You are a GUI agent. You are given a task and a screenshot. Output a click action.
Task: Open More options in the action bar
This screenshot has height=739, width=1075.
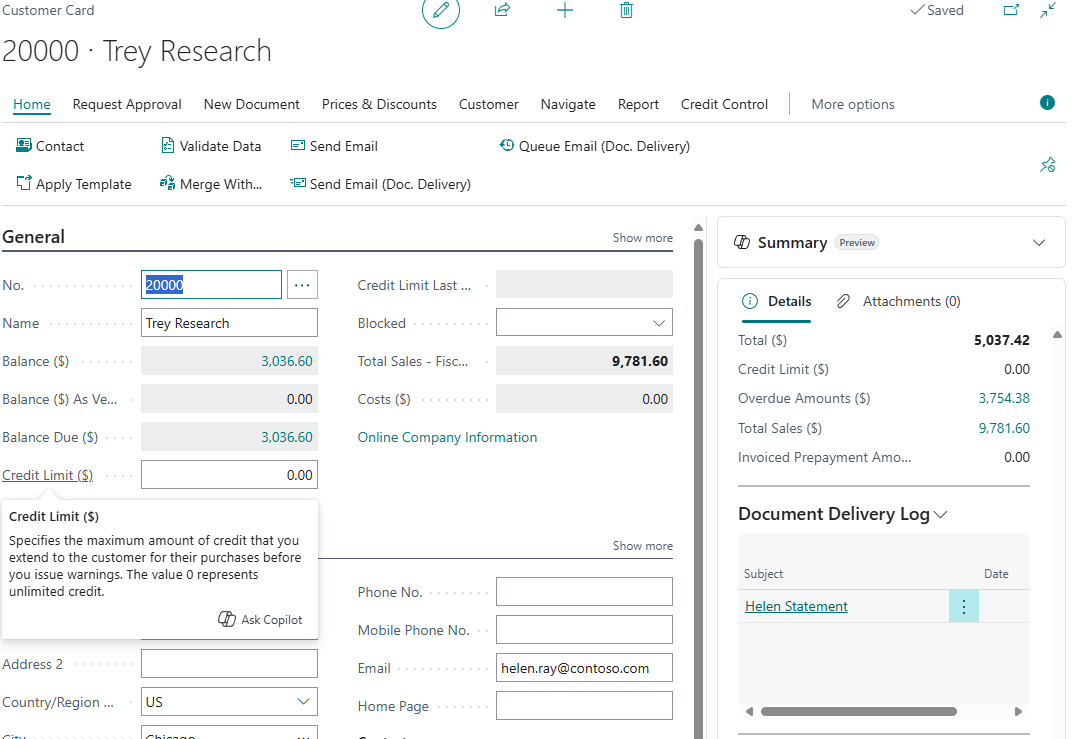[852, 104]
